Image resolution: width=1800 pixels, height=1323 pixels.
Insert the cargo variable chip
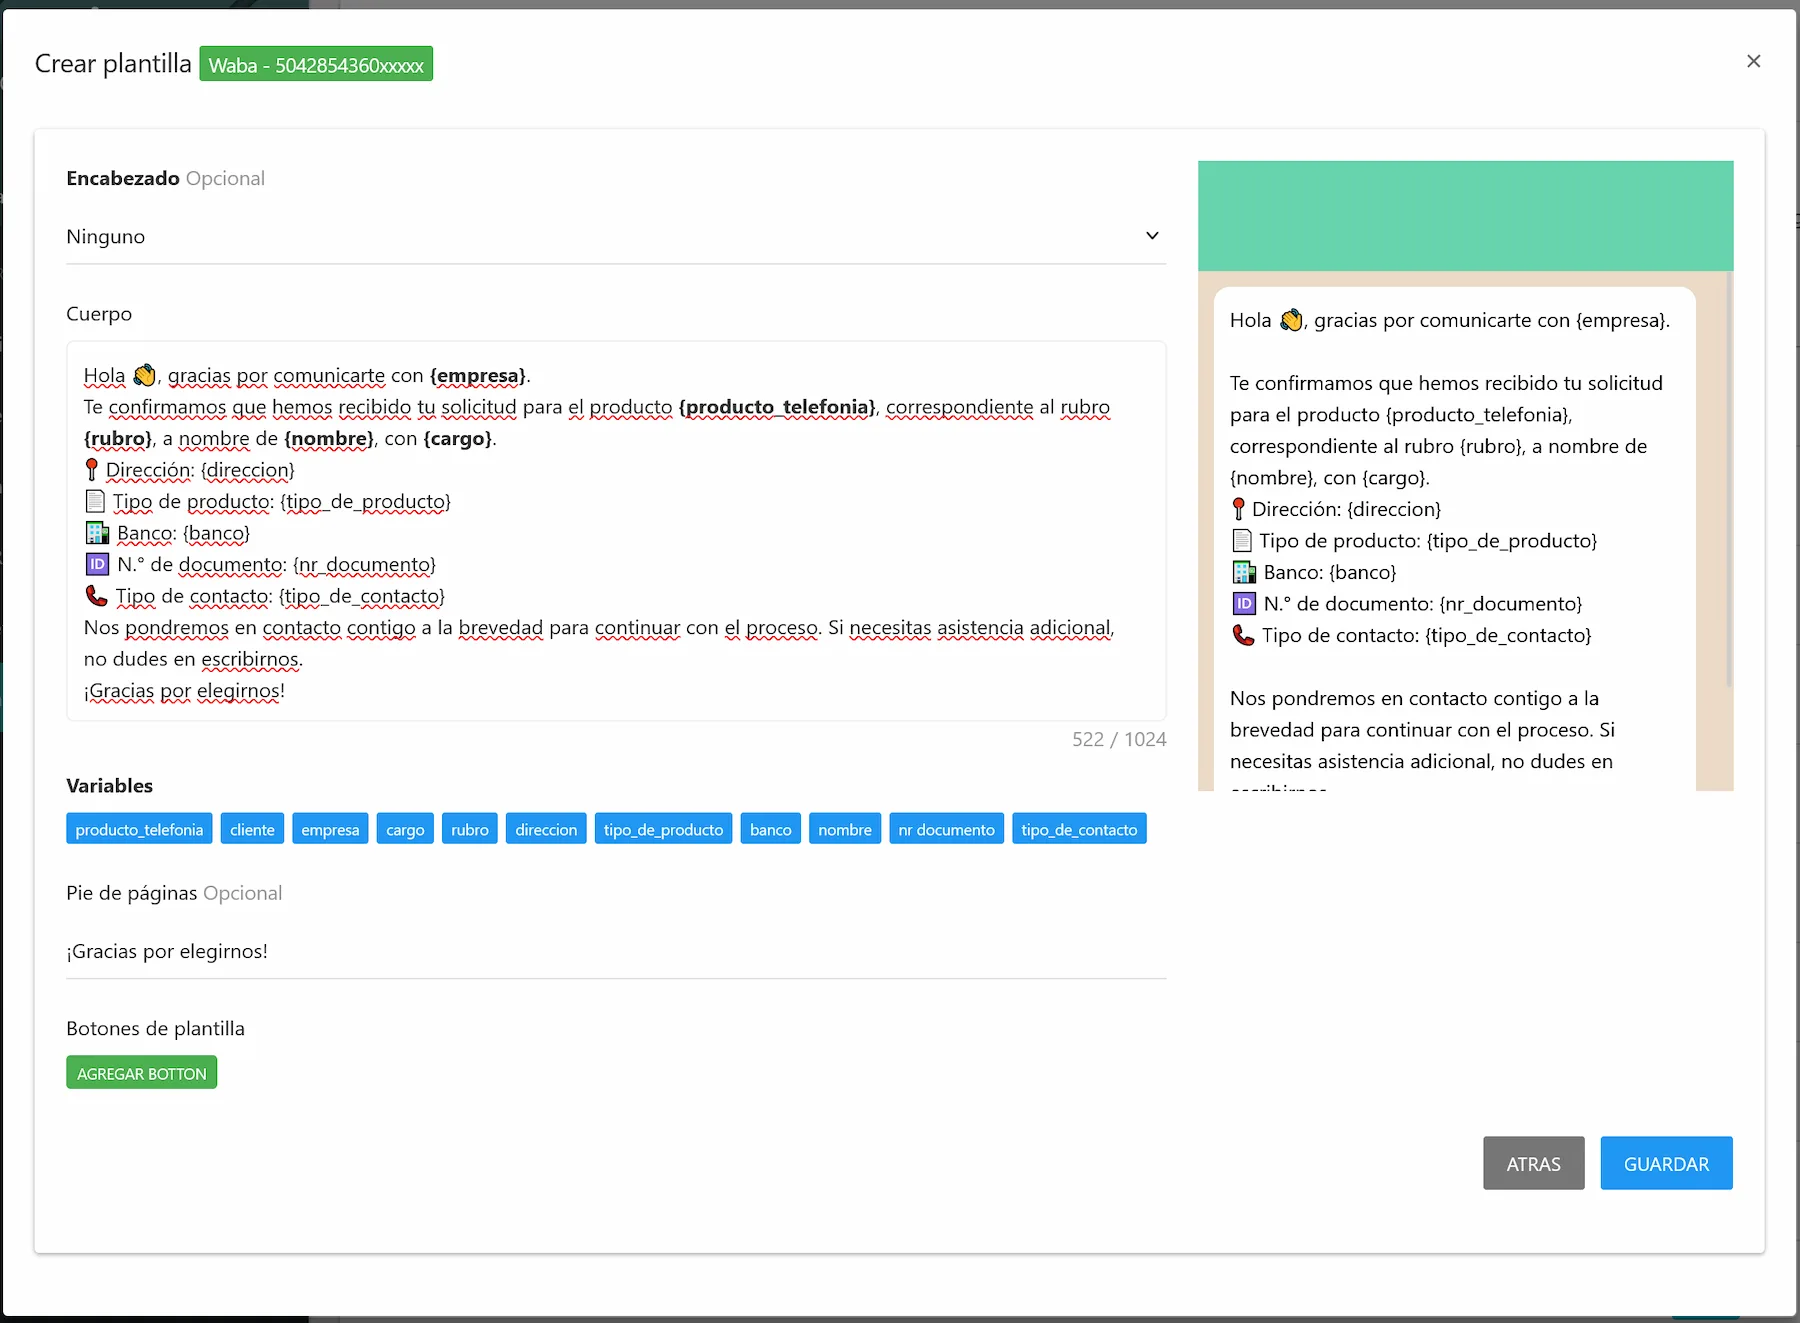(x=405, y=829)
